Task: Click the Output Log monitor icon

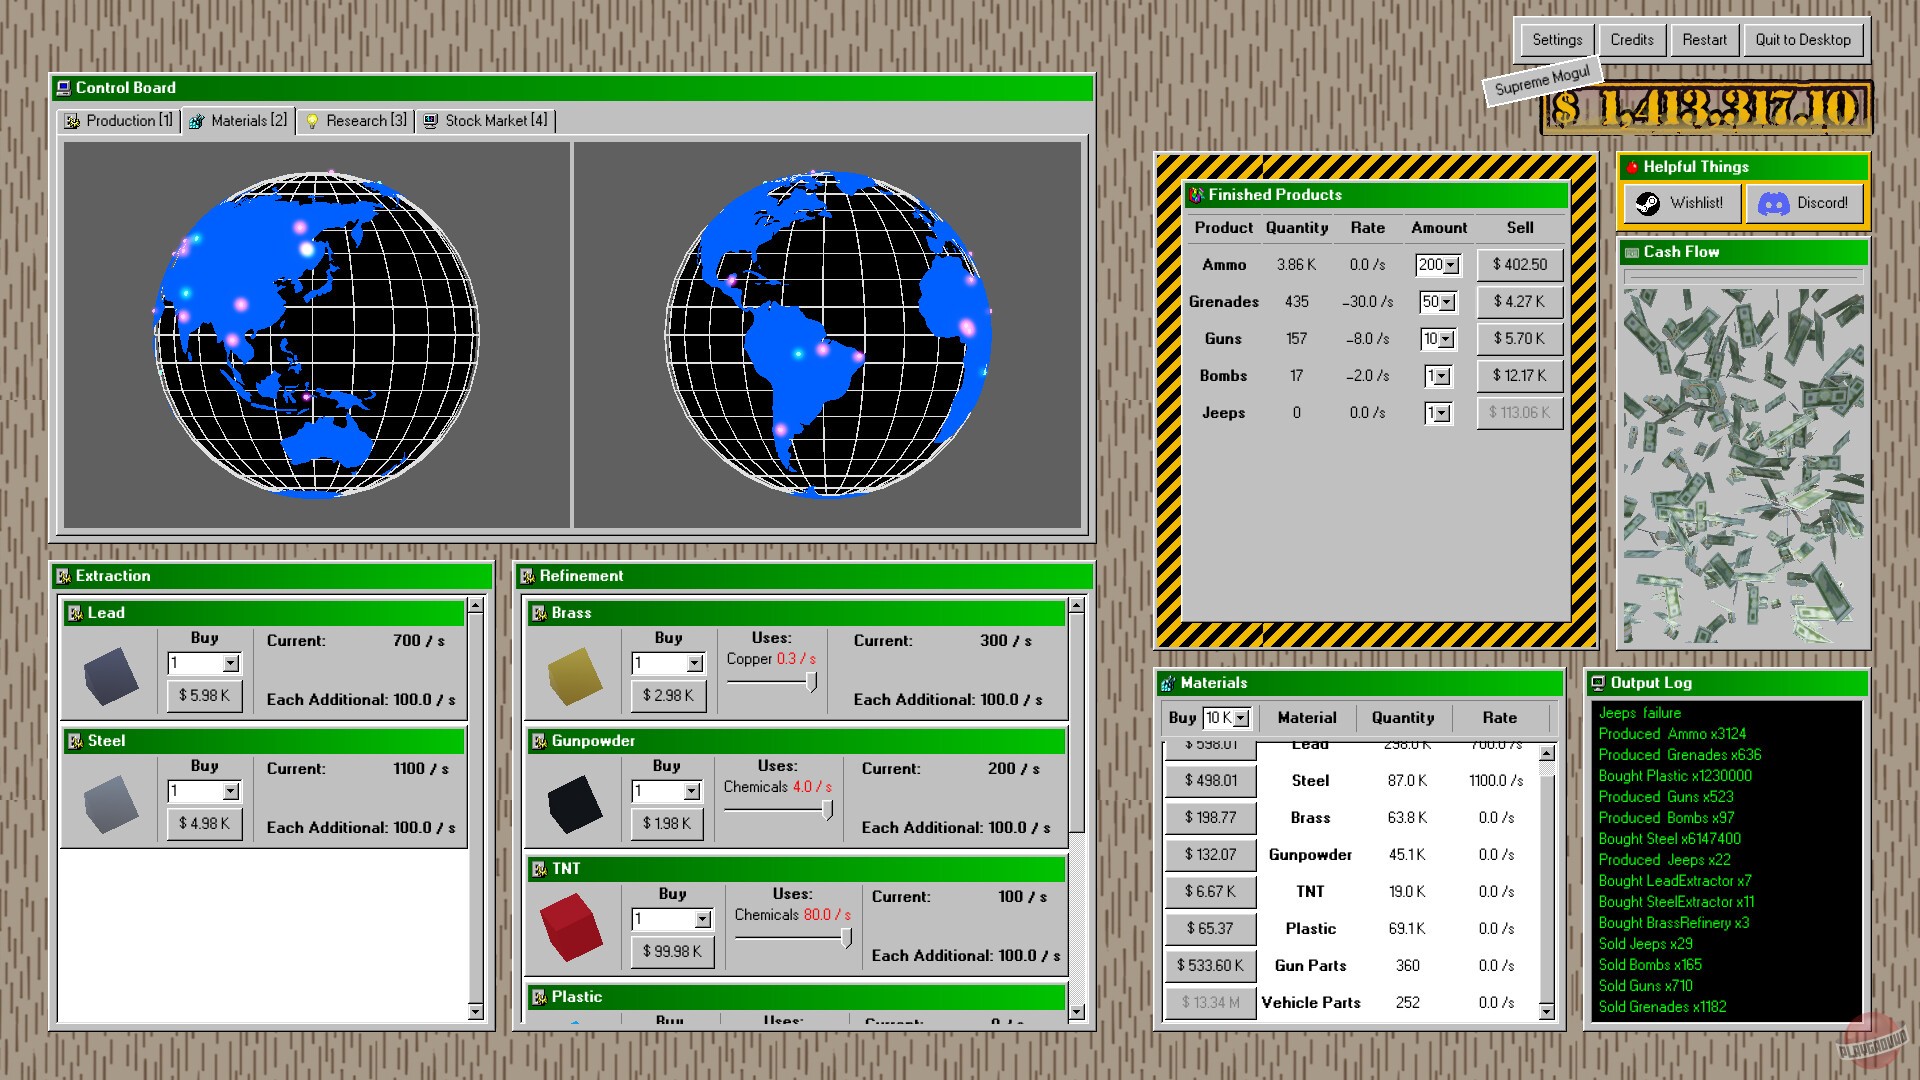Action: pyautogui.click(x=1599, y=683)
